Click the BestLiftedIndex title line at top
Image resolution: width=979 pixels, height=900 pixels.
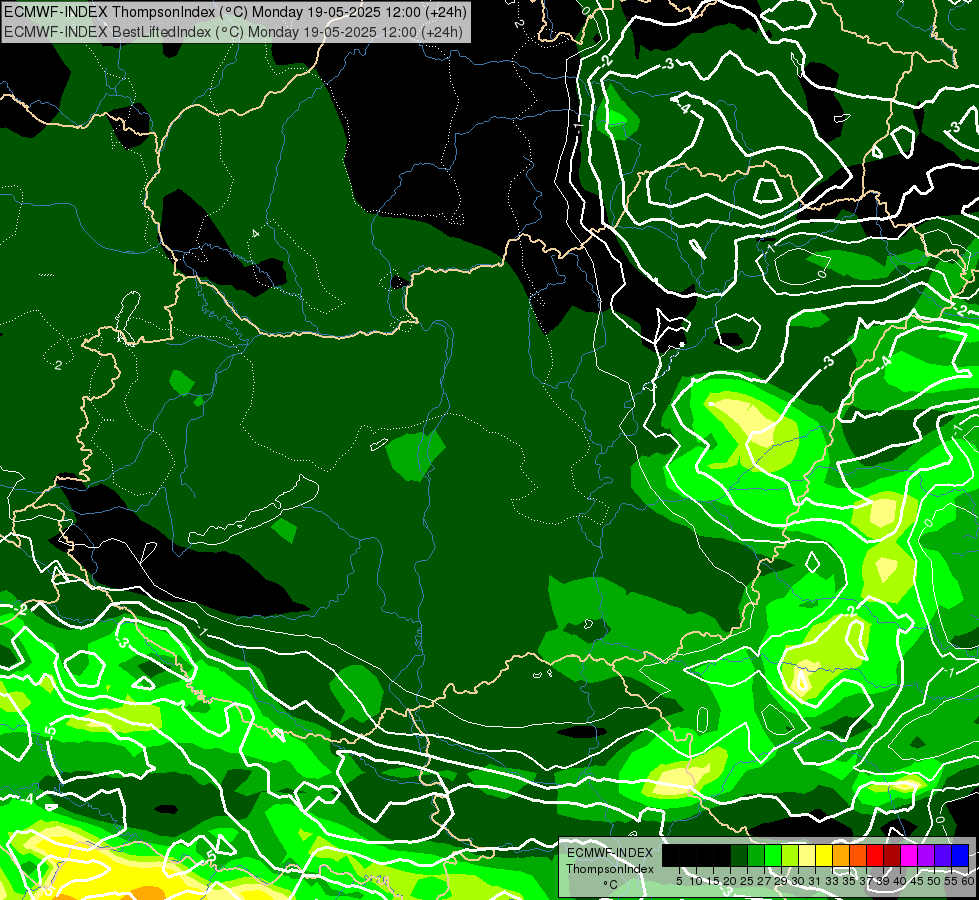(234, 31)
